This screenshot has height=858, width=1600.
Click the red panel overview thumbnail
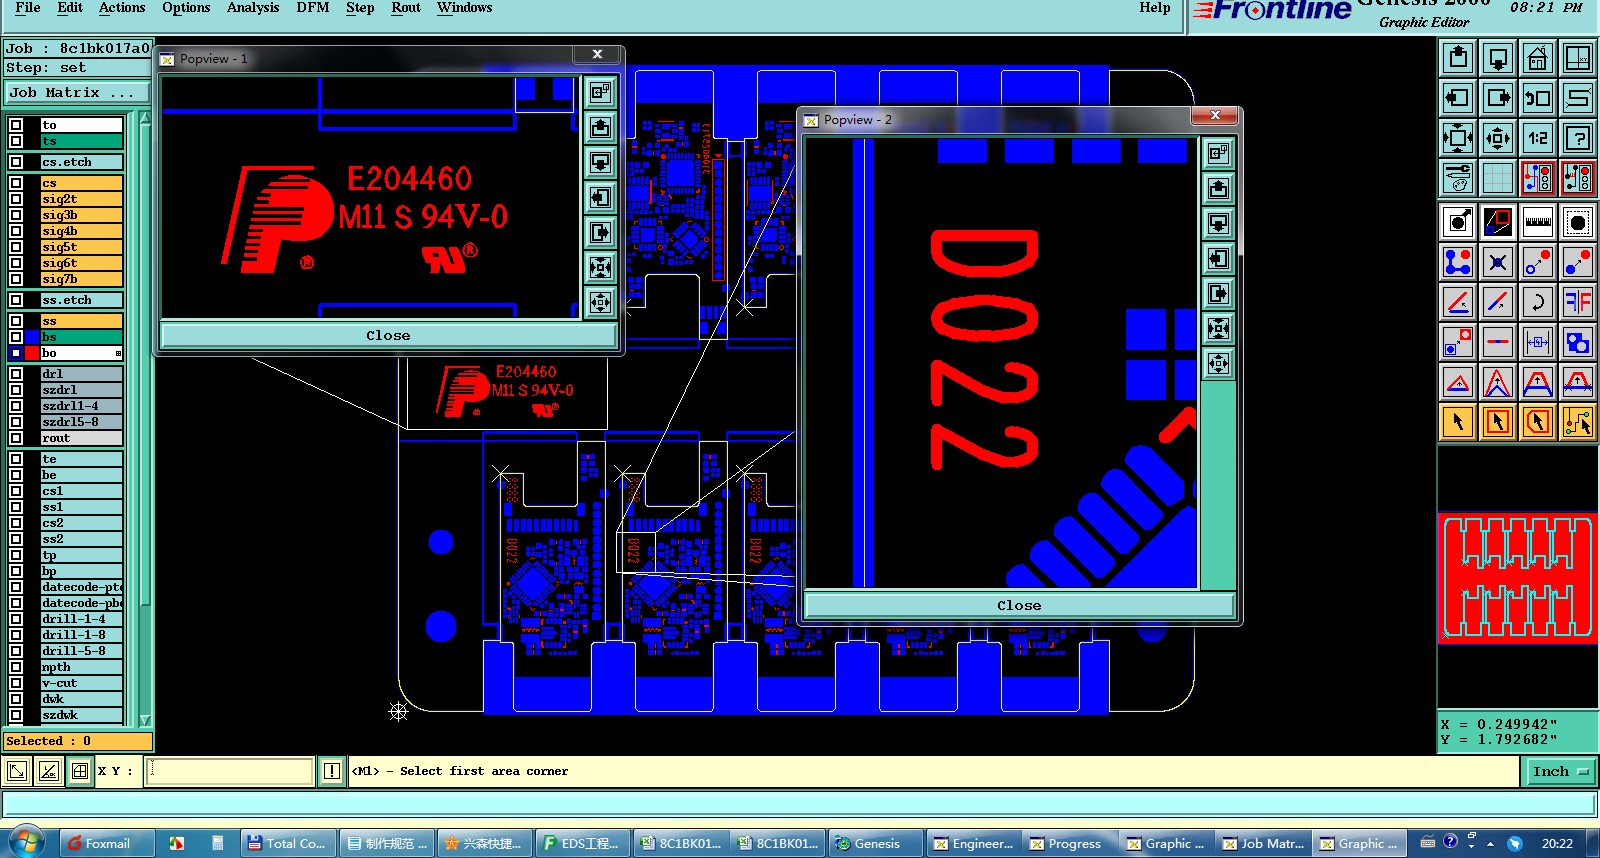tap(1517, 578)
